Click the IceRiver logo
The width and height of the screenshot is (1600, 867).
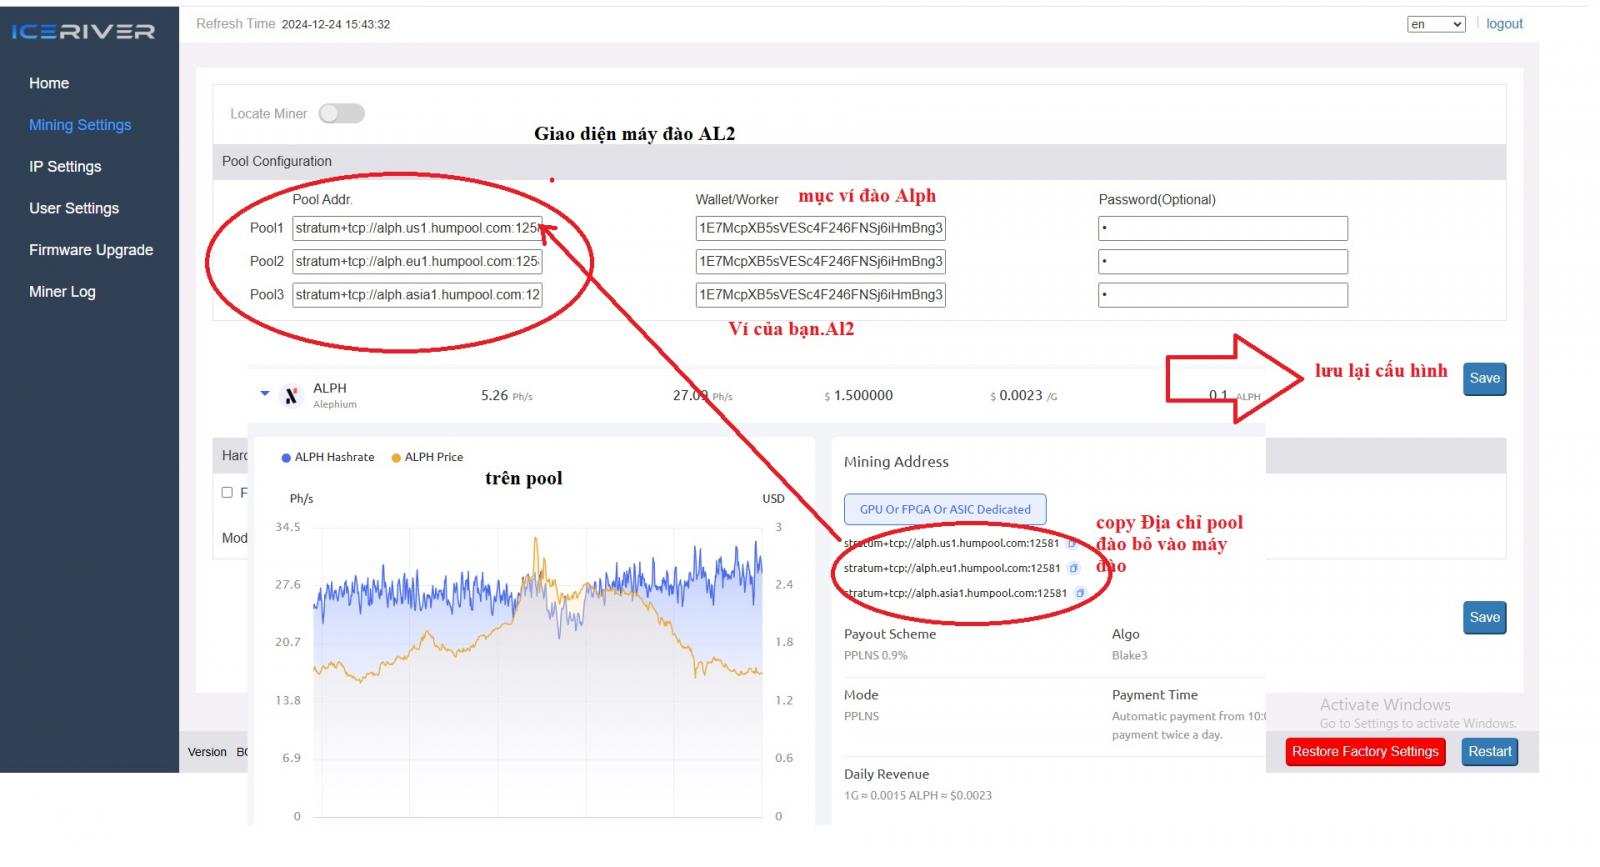83,32
